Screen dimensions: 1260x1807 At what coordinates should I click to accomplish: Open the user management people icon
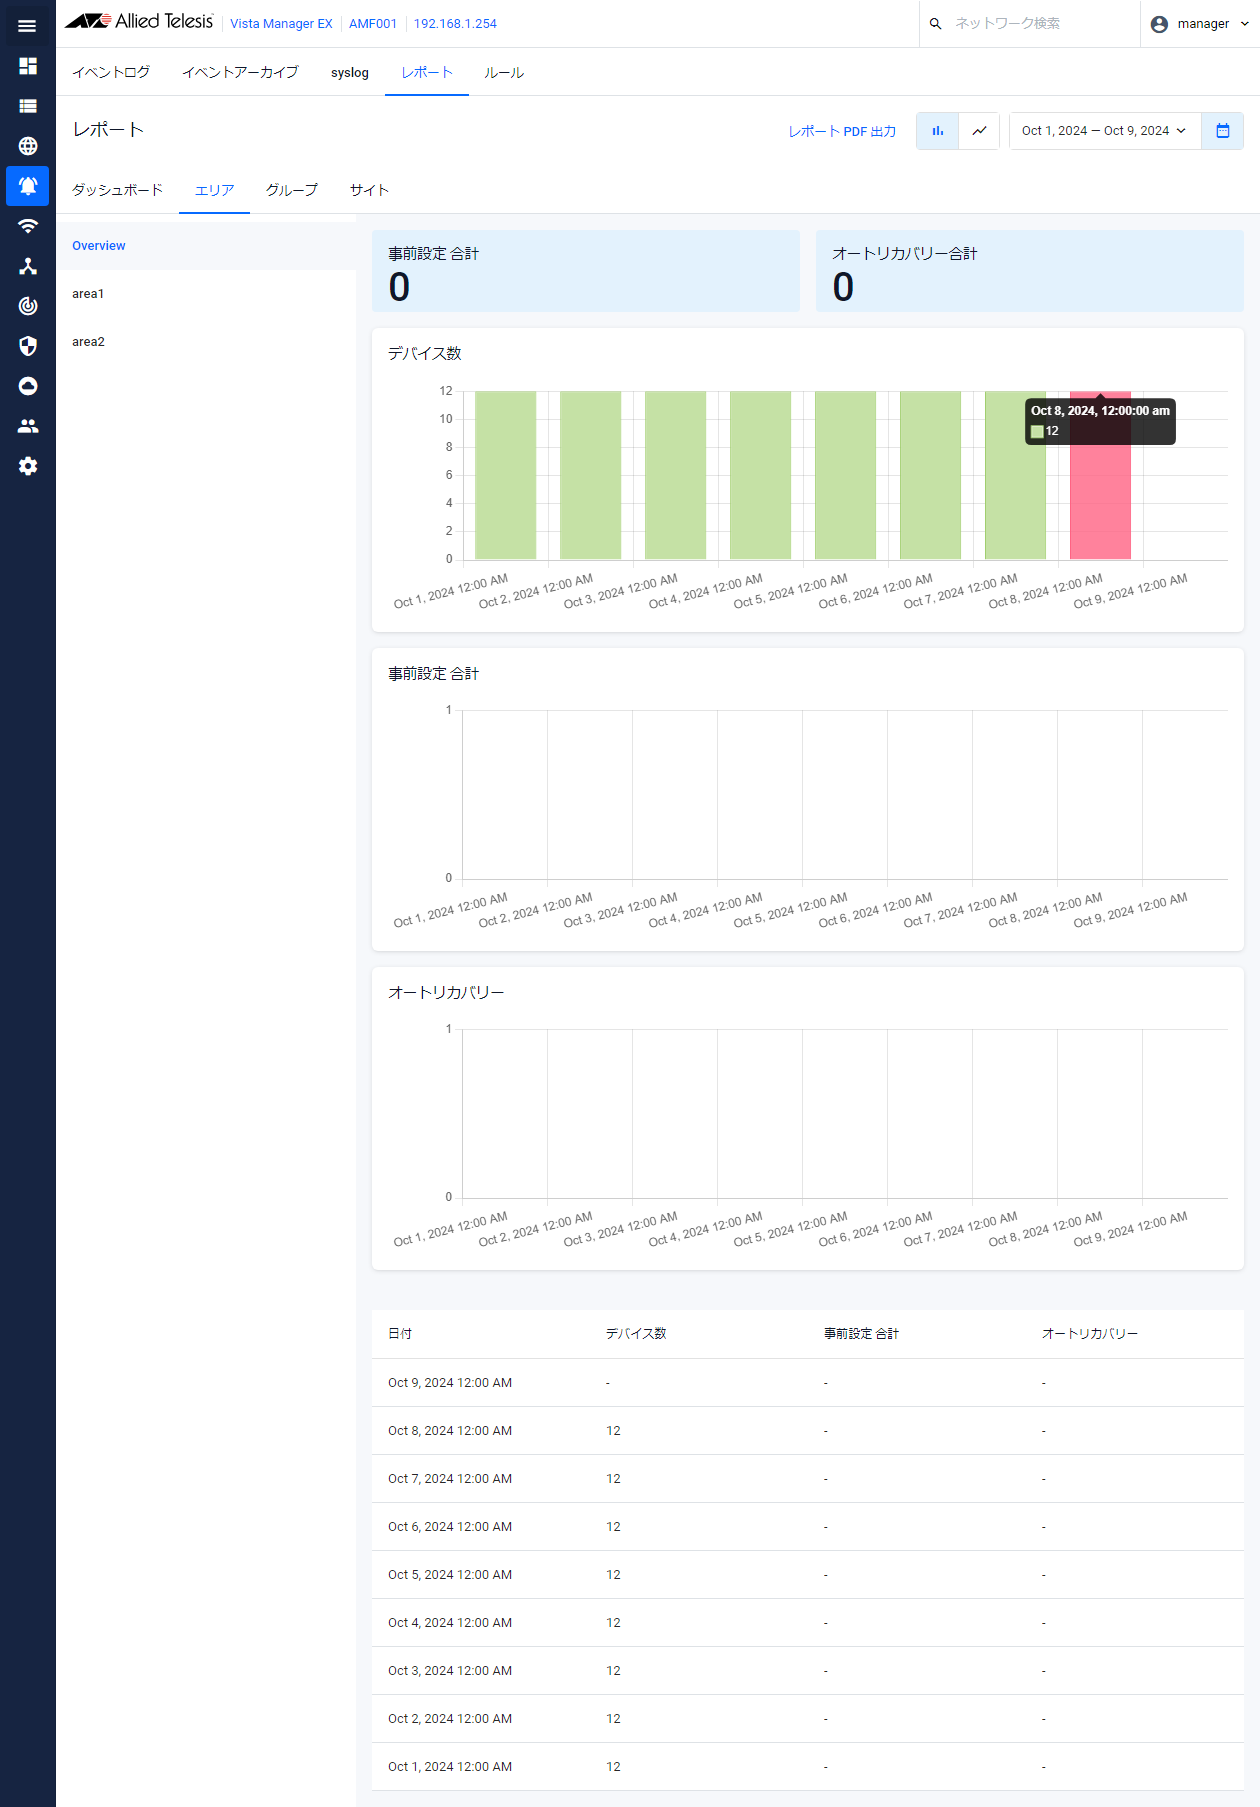pos(28,426)
